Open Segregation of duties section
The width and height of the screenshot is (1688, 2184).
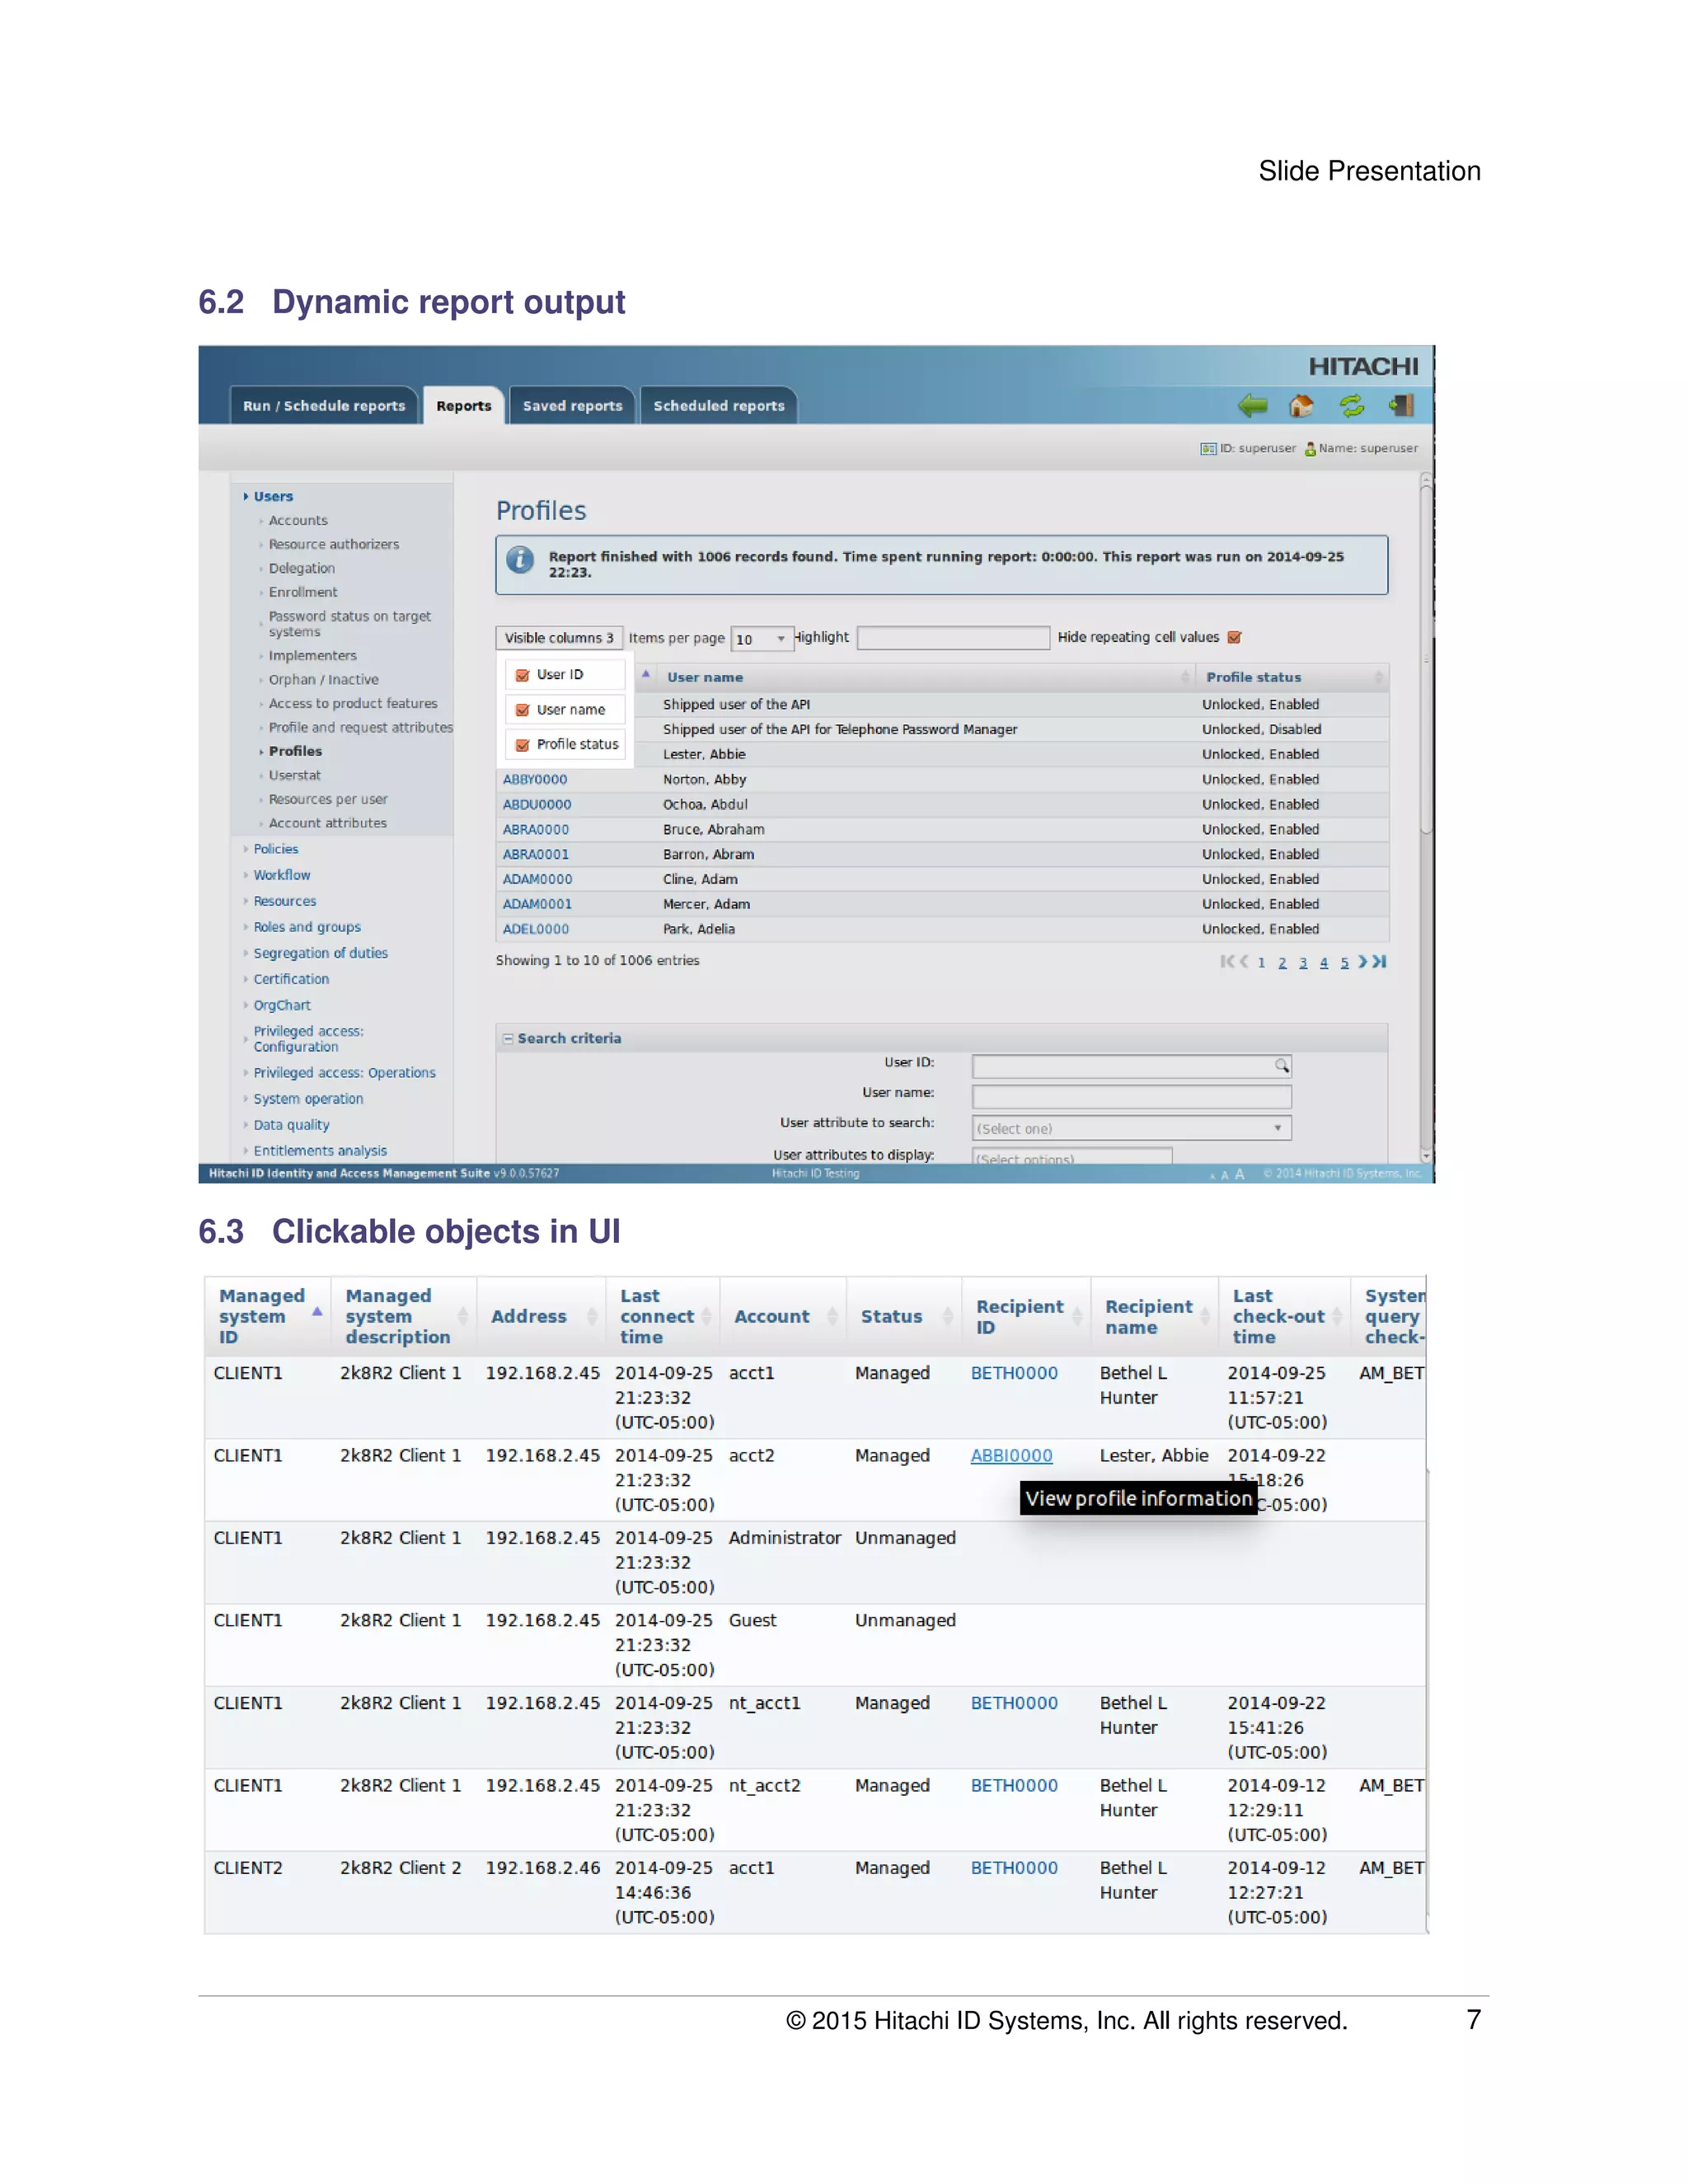tap(320, 953)
